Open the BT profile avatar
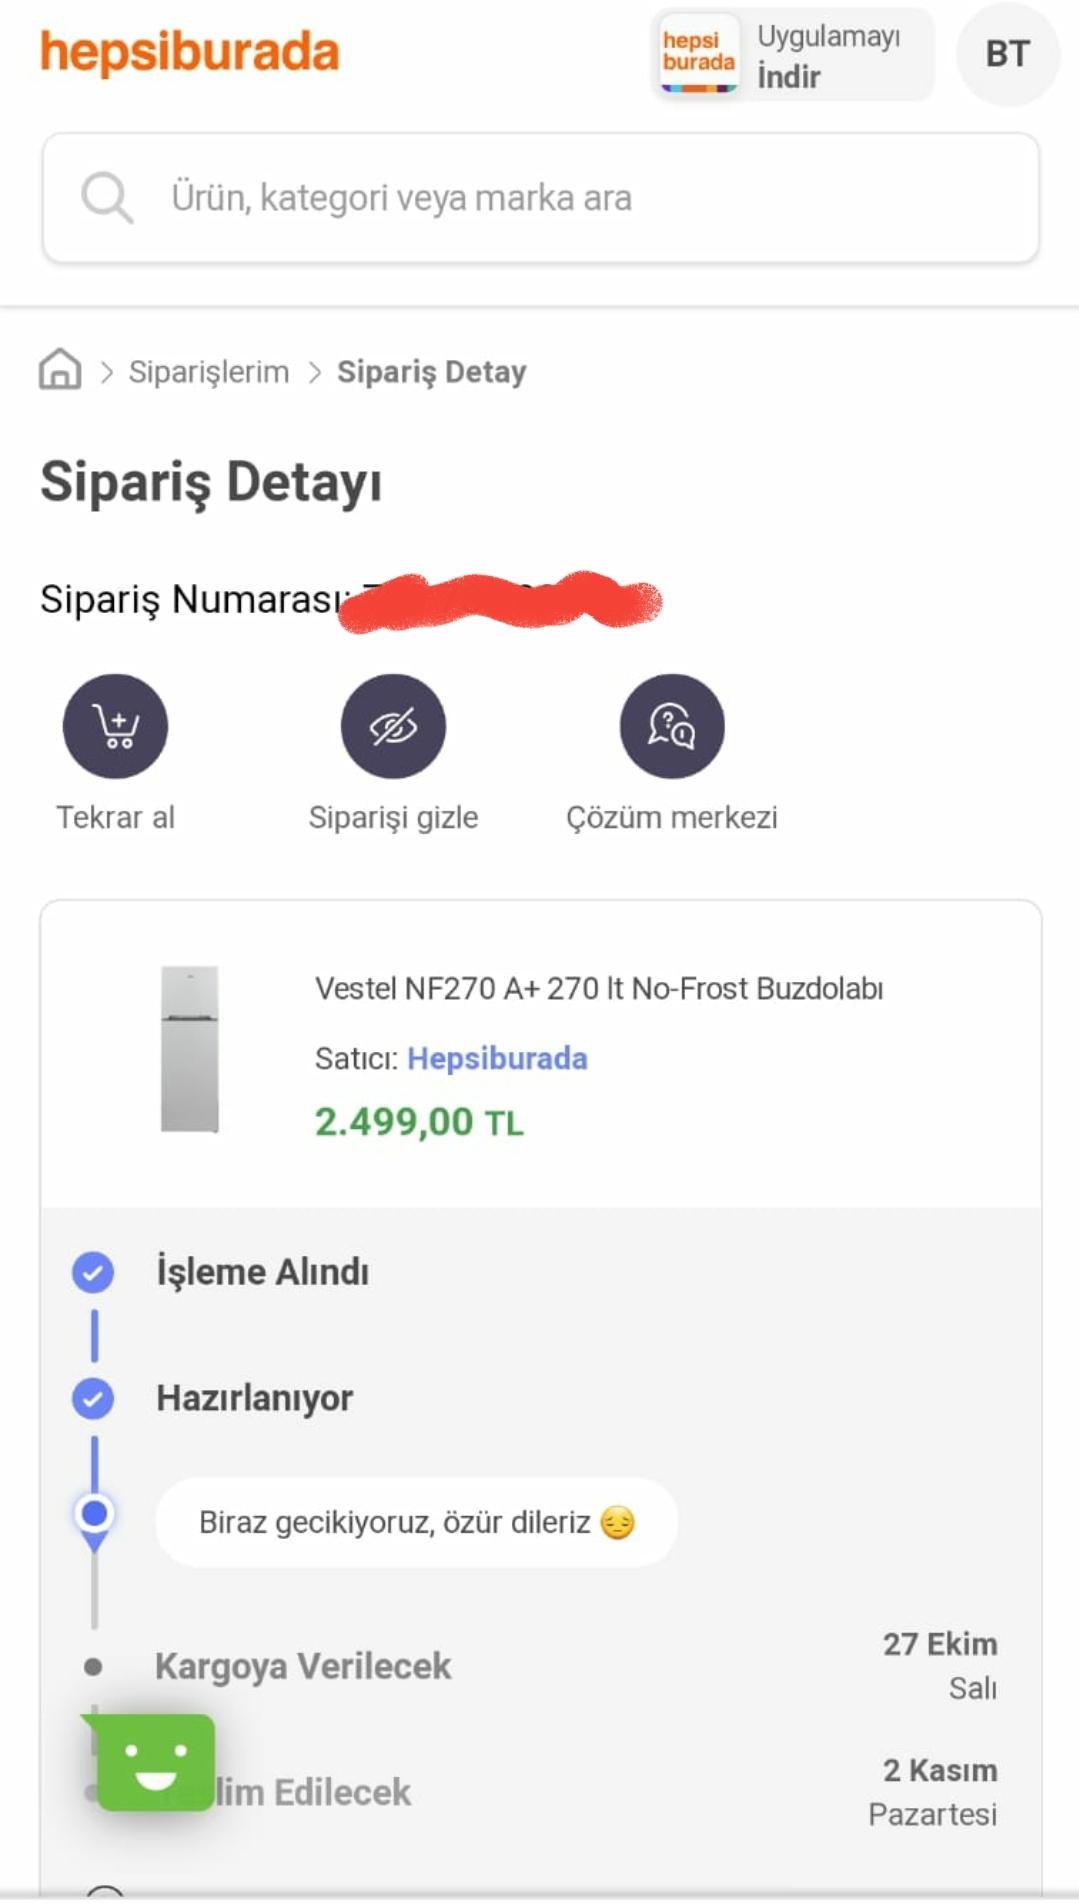1079x1903 pixels. pyautogui.click(x=1007, y=54)
